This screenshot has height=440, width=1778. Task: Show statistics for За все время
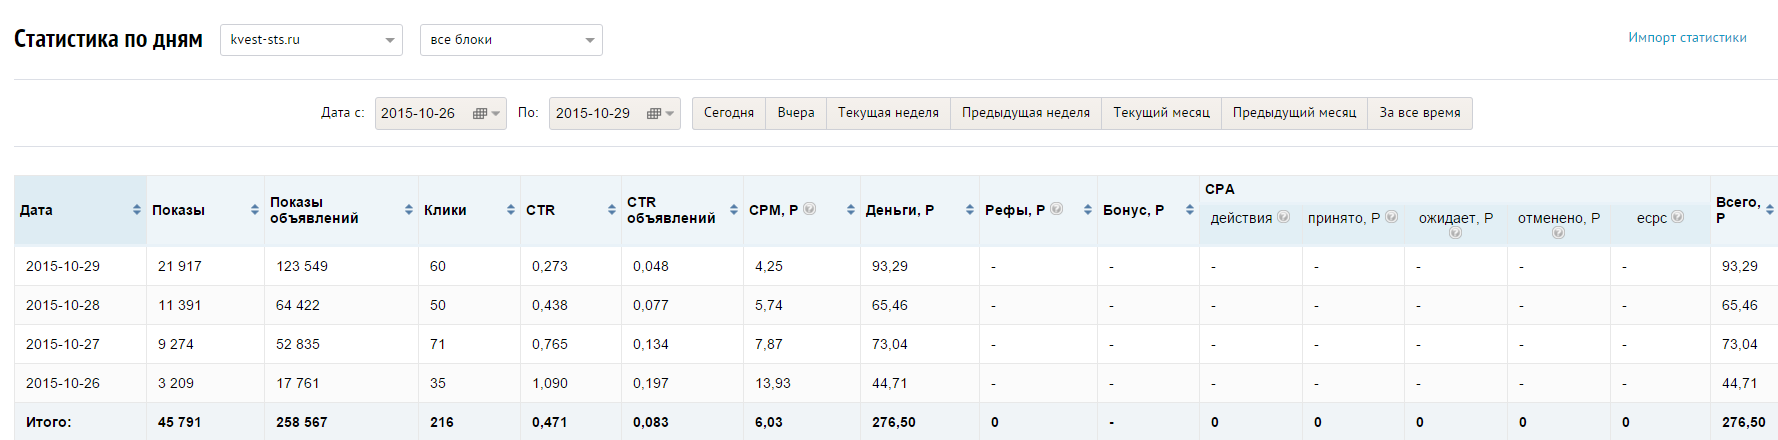pyautogui.click(x=1419, y=113)
